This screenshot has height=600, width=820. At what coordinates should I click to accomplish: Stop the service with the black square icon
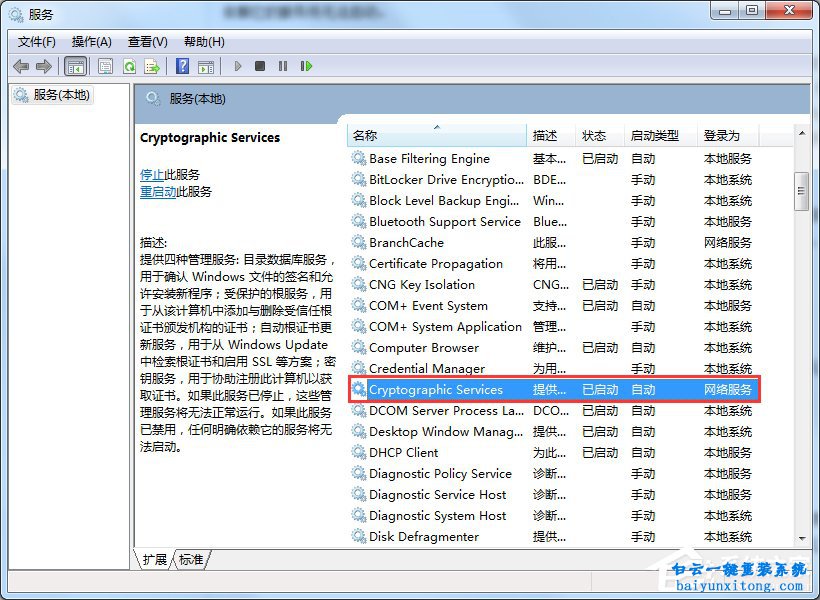pyautogui.click(x=260, y=66)
